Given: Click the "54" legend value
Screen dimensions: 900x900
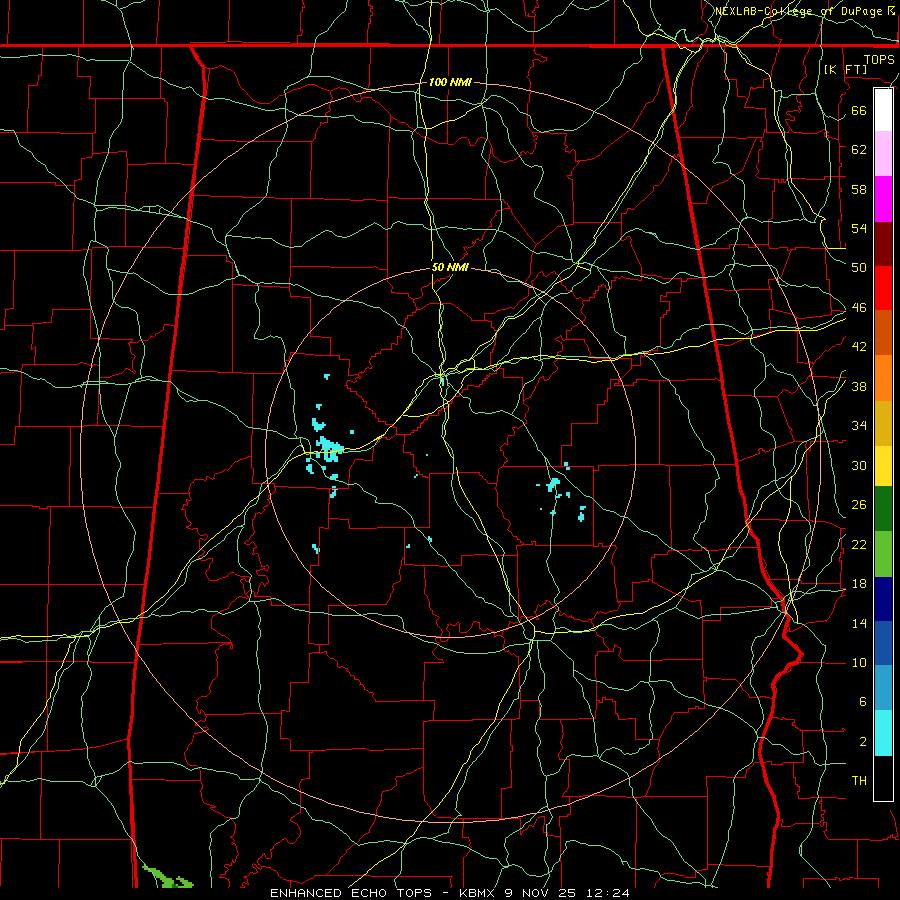Looking at the screenshot, I should (x=859, y=228).
